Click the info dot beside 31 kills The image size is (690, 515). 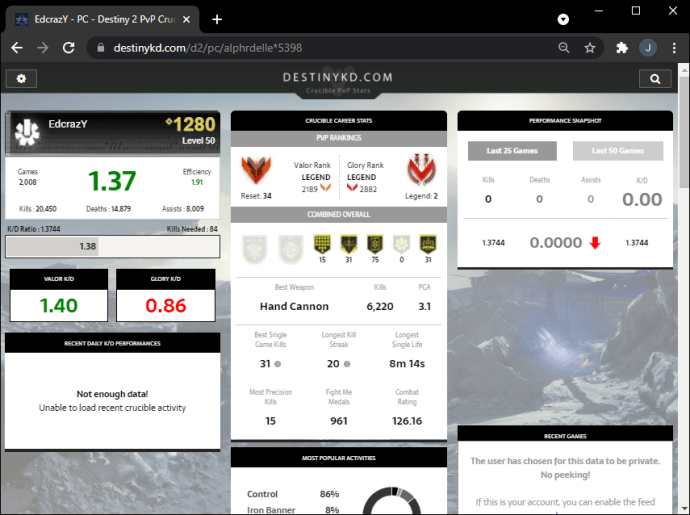pos(278,364)
